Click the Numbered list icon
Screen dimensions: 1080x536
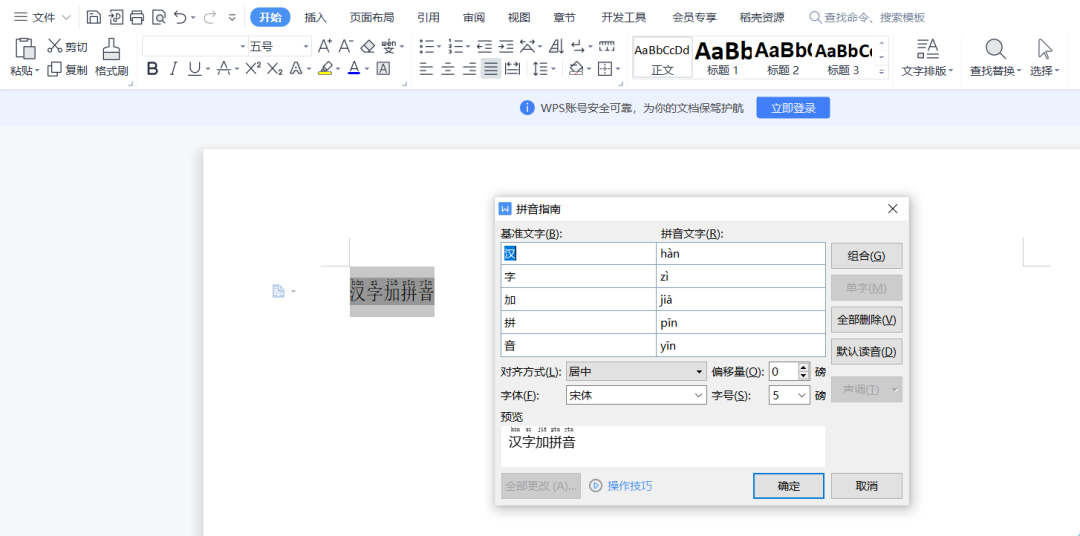click(455, 47)
